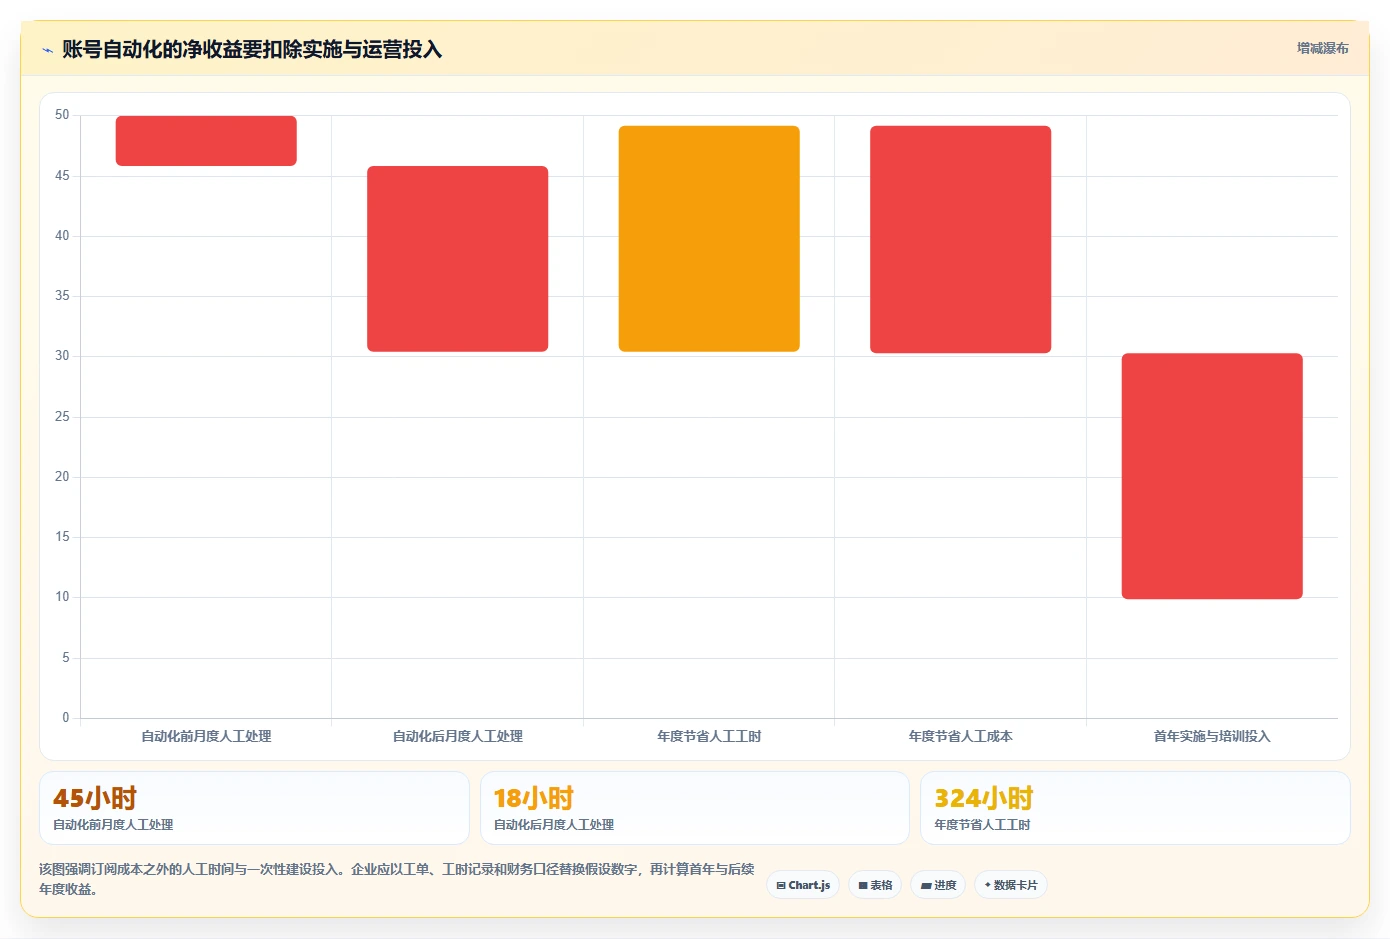The width and height of the screenshot is (1390, 939).
Task: Click the 45小时 data card
Action: coord(254,808)
